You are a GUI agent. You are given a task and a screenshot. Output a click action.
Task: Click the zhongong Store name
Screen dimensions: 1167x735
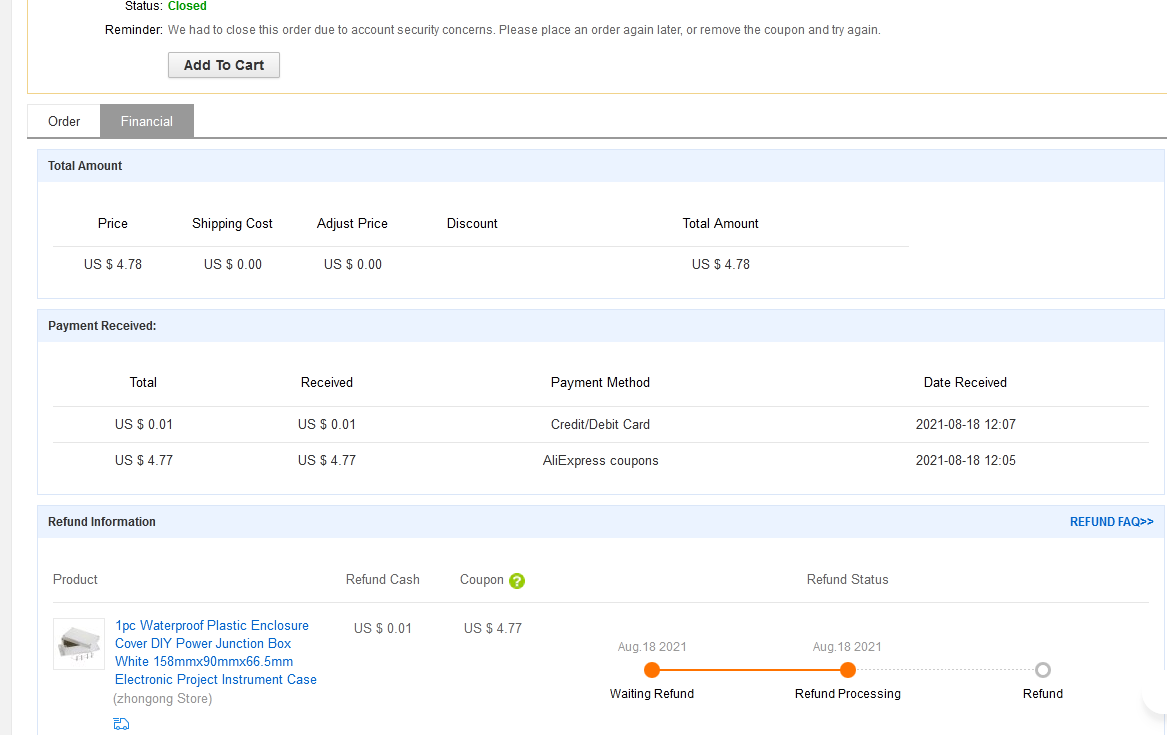[162, 699]
